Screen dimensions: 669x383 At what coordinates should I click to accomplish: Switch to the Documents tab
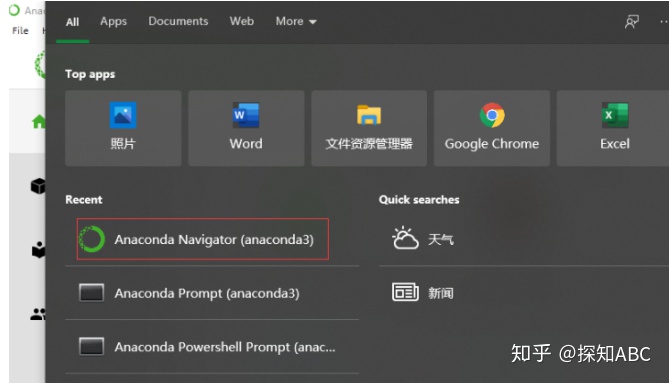click(x=178, y=21)
